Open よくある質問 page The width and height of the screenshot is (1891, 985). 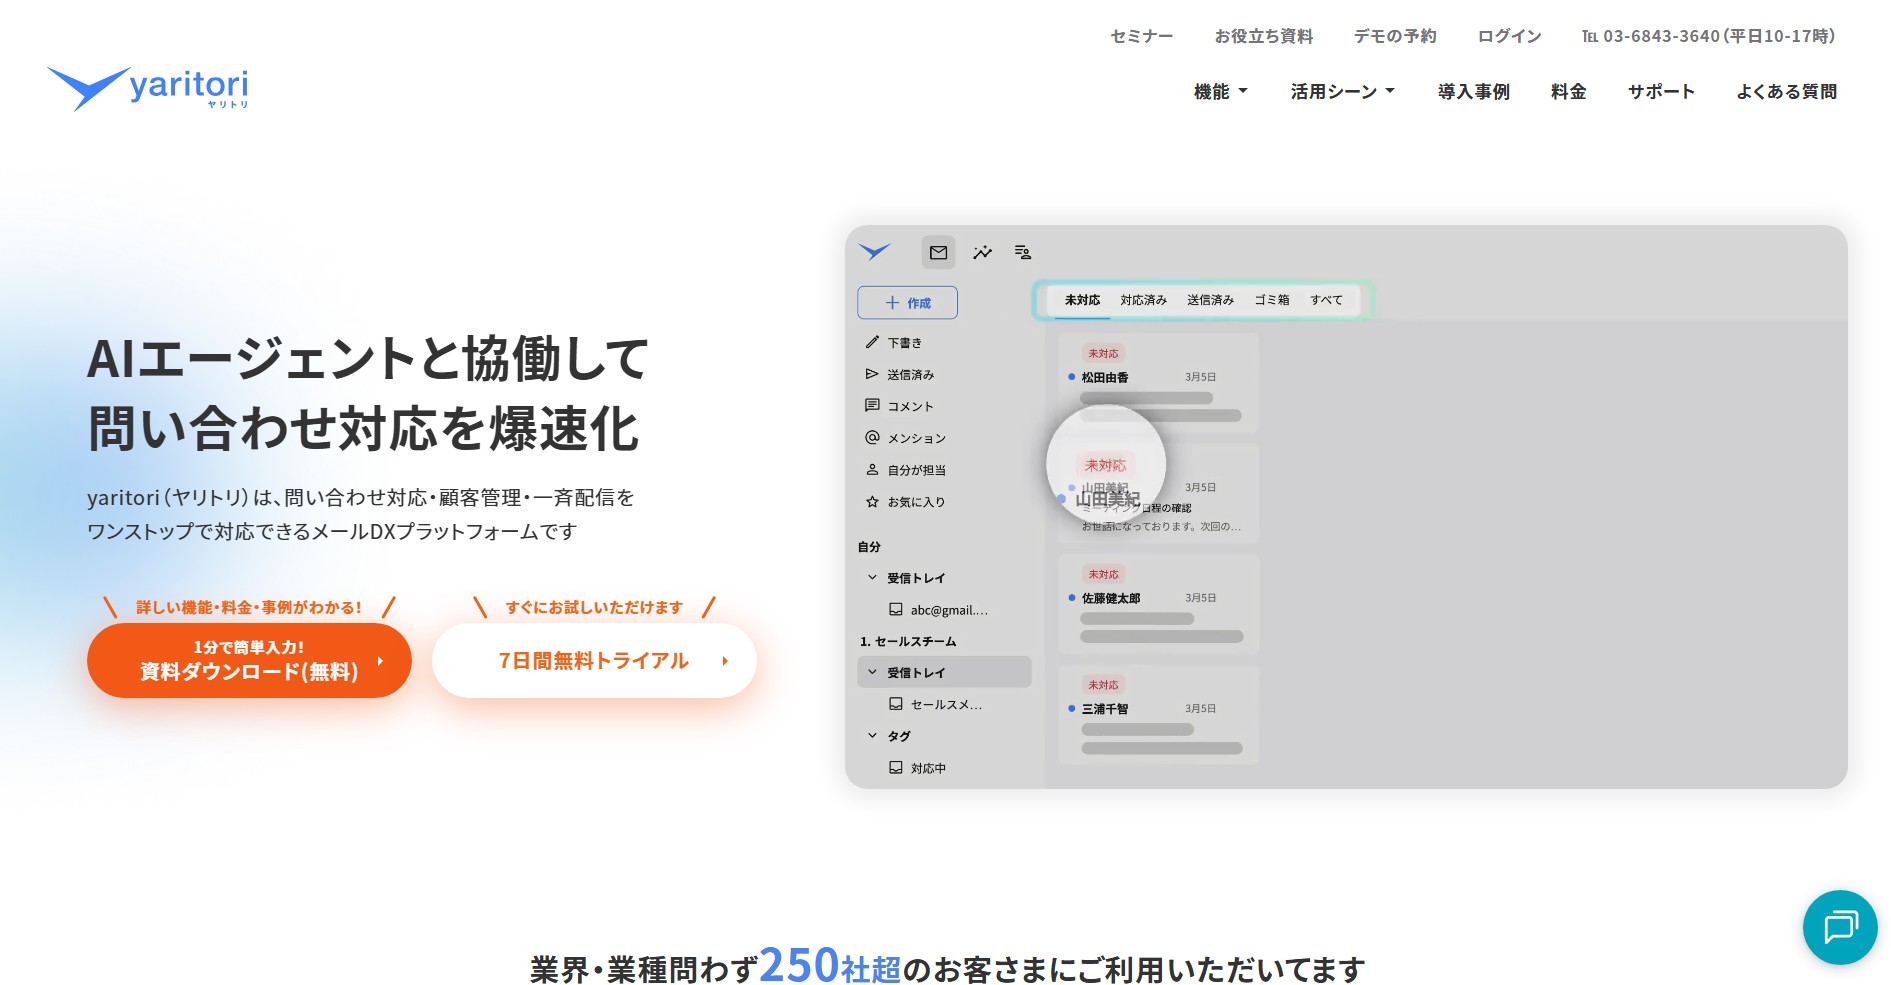pyautogui.click(x=1786, y=92)
